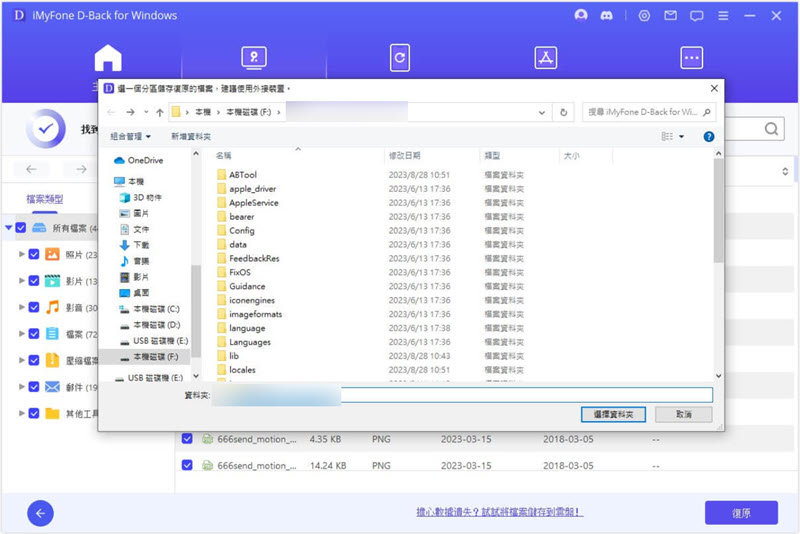This screenshot has width=800, height=534.
Task: Switch to the file type tab
Action: point(45,199)
